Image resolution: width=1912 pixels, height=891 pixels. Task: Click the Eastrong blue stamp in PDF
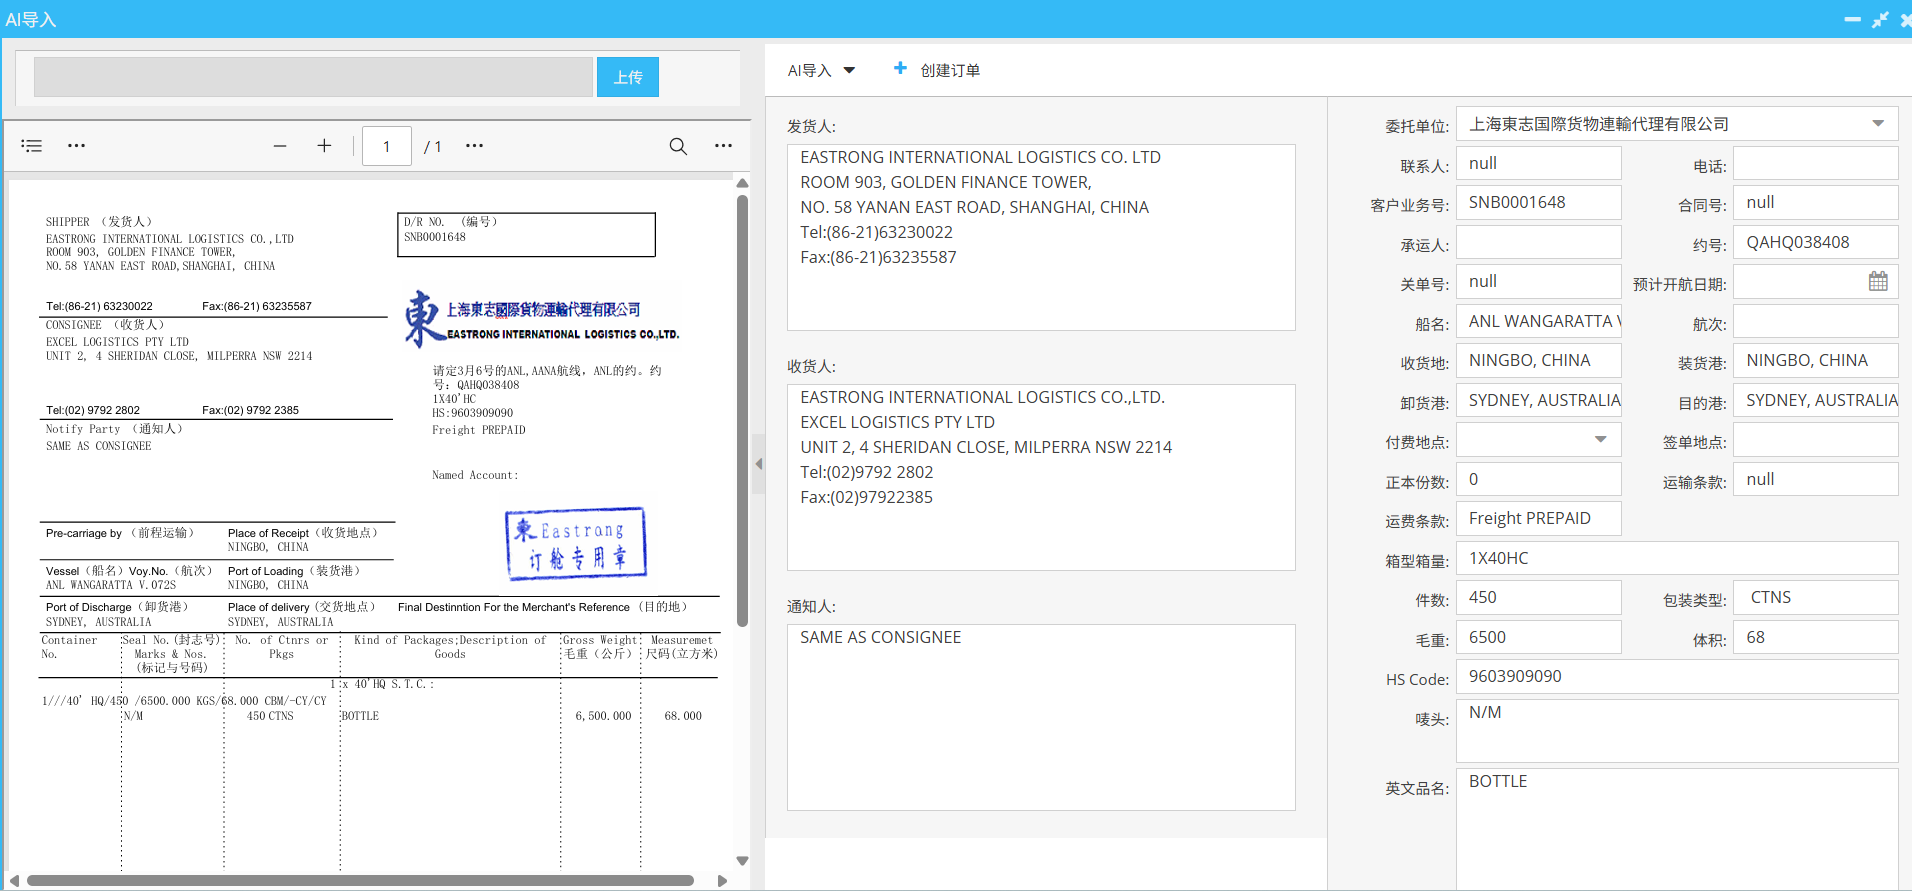pos(576,544)
